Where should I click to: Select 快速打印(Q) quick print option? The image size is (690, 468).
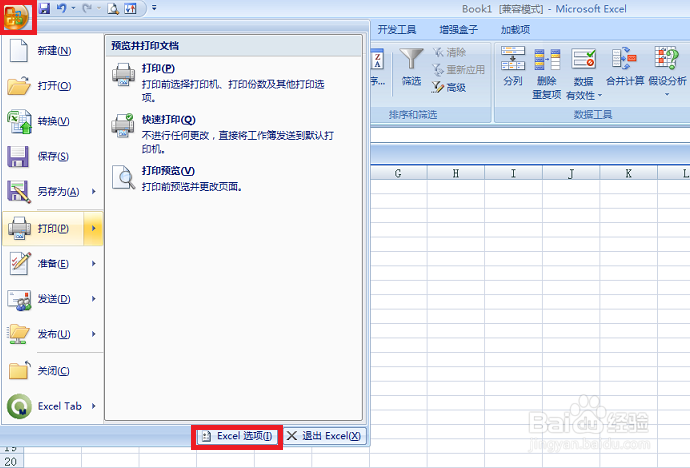tap(234, 134)
